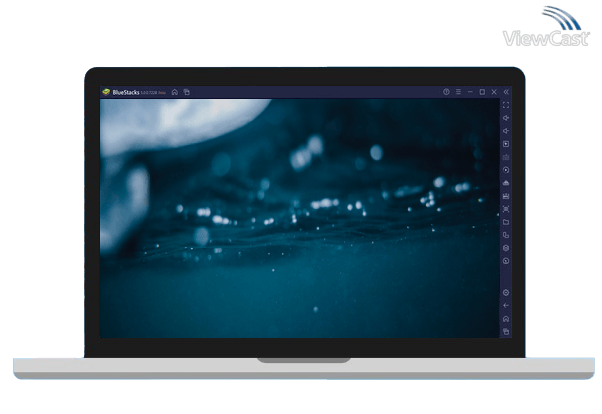Click the tabs icon beside title bar home
This screenshot has height=414, width=602.
(186, 92)
